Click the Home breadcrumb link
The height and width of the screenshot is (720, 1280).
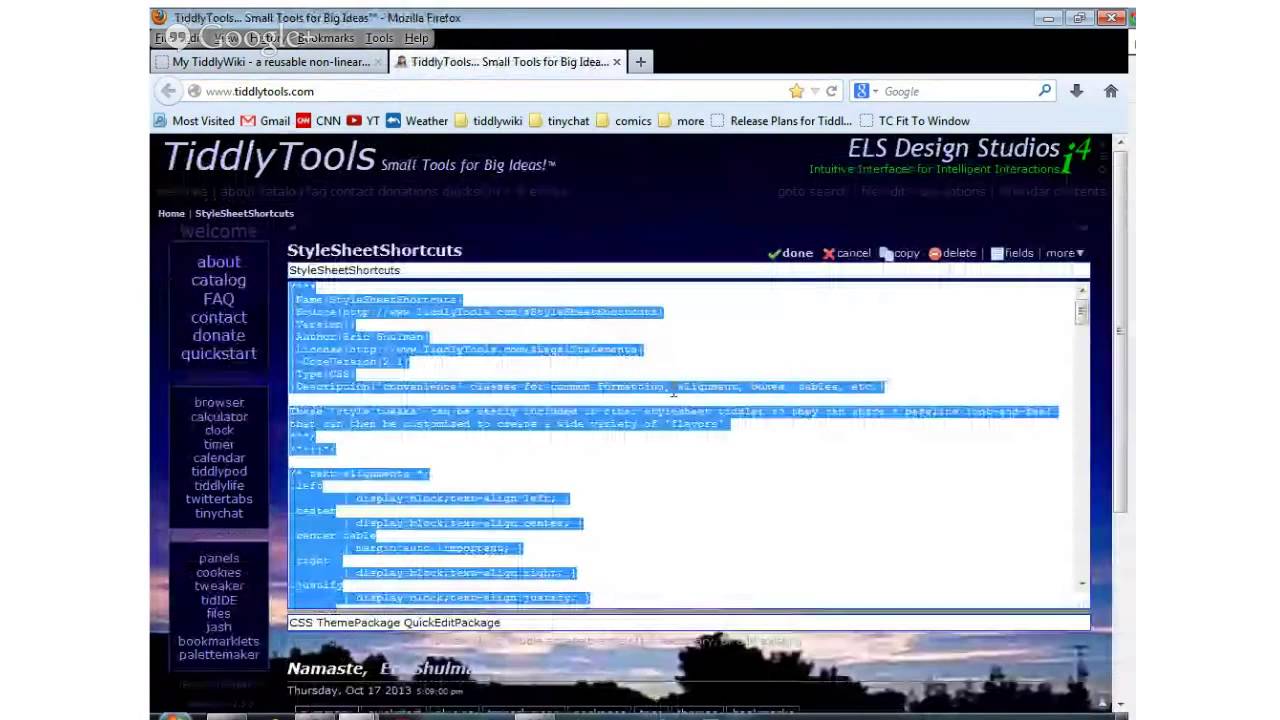(171, 213)
